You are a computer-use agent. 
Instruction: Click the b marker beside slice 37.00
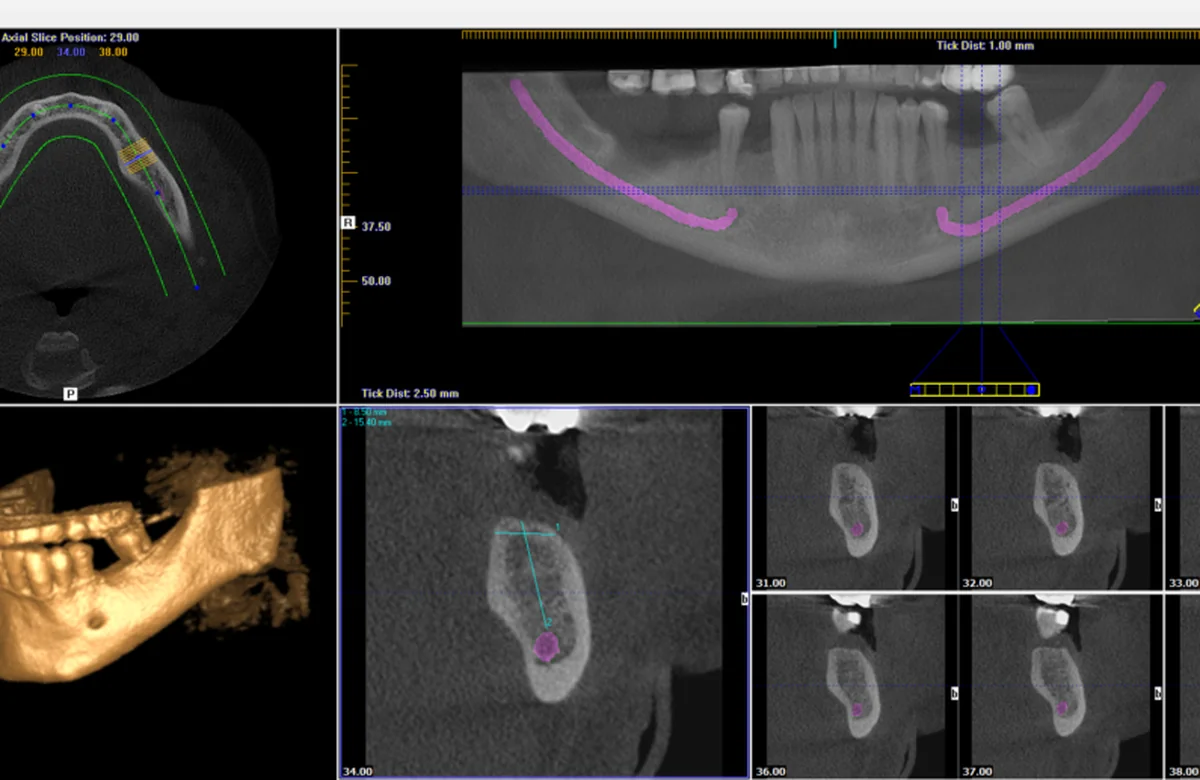pyautogui.click(x=1158, y=692)
